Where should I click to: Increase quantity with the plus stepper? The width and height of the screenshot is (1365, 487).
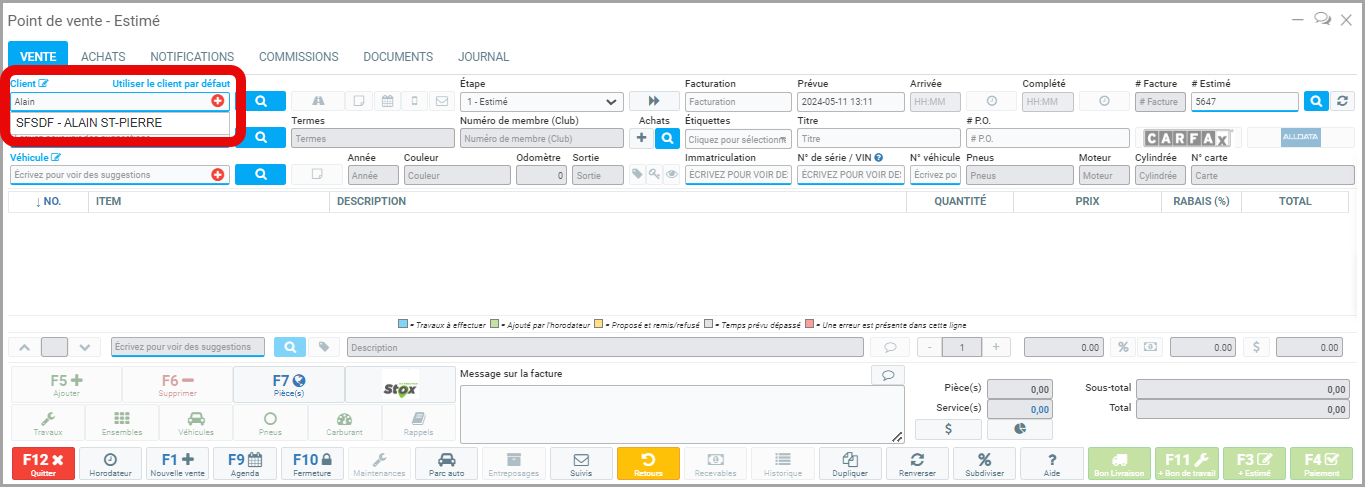click(995, 347)
